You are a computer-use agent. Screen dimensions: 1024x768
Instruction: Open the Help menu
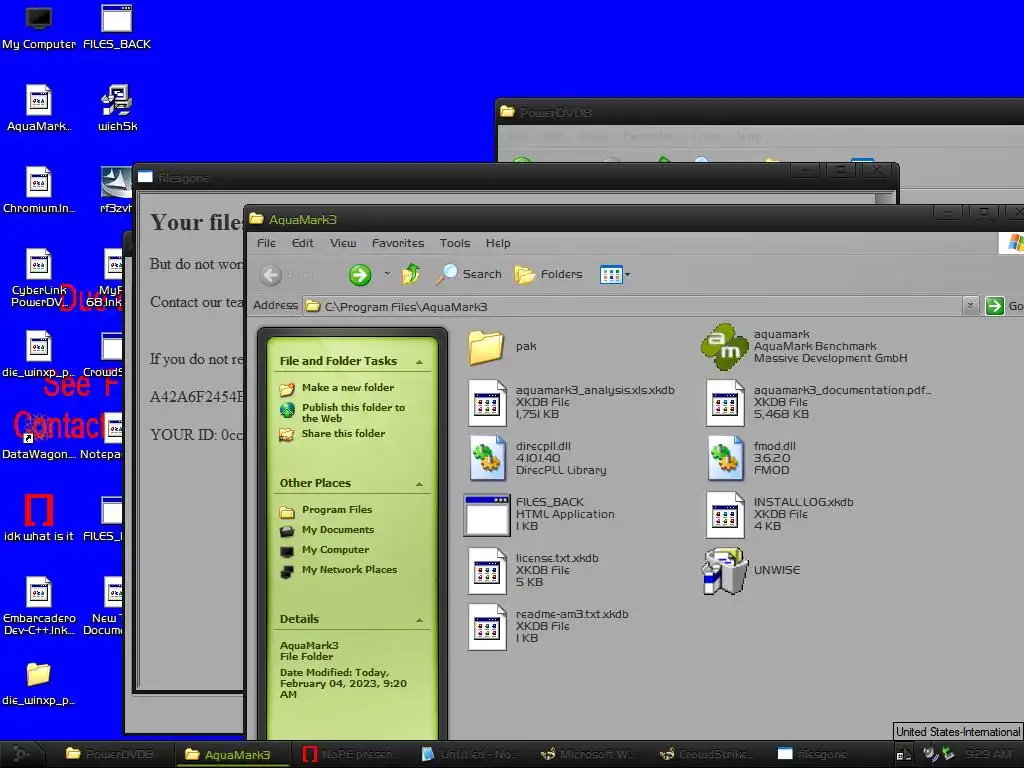tap(498, 243)
